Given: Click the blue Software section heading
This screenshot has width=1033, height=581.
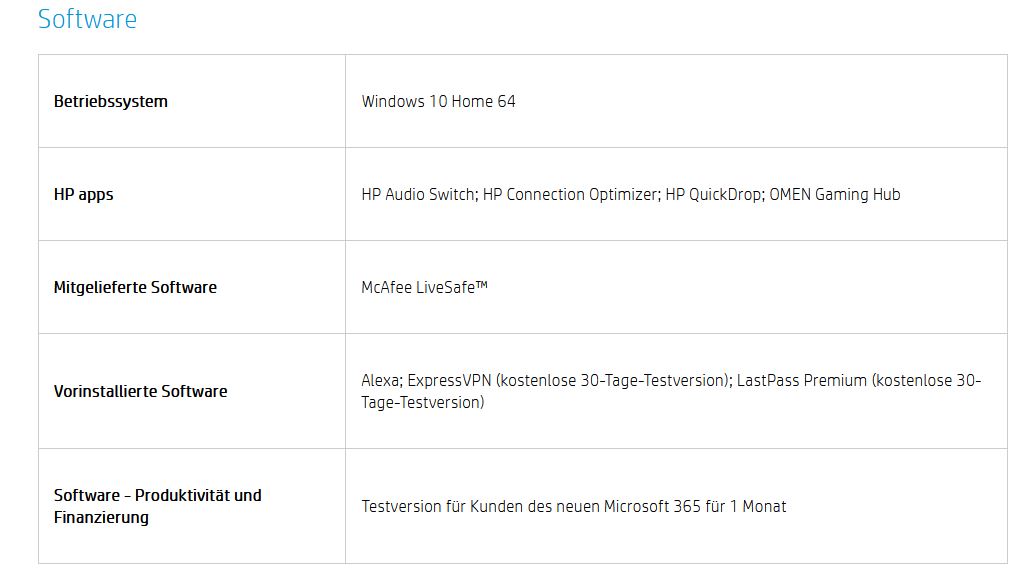Looking at the screenshot, I should point(87,19).
